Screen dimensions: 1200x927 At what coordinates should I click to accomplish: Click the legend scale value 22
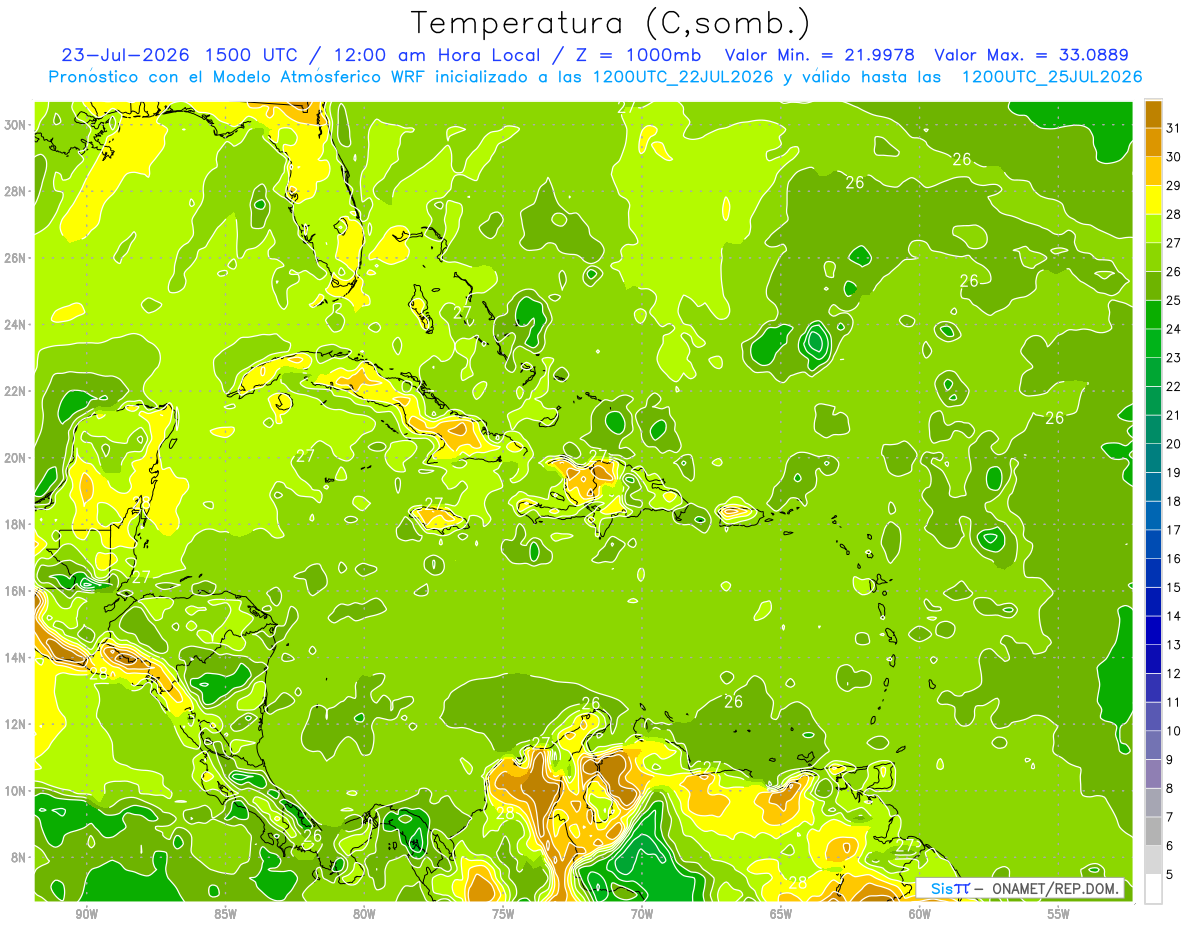click(1174, 386)
